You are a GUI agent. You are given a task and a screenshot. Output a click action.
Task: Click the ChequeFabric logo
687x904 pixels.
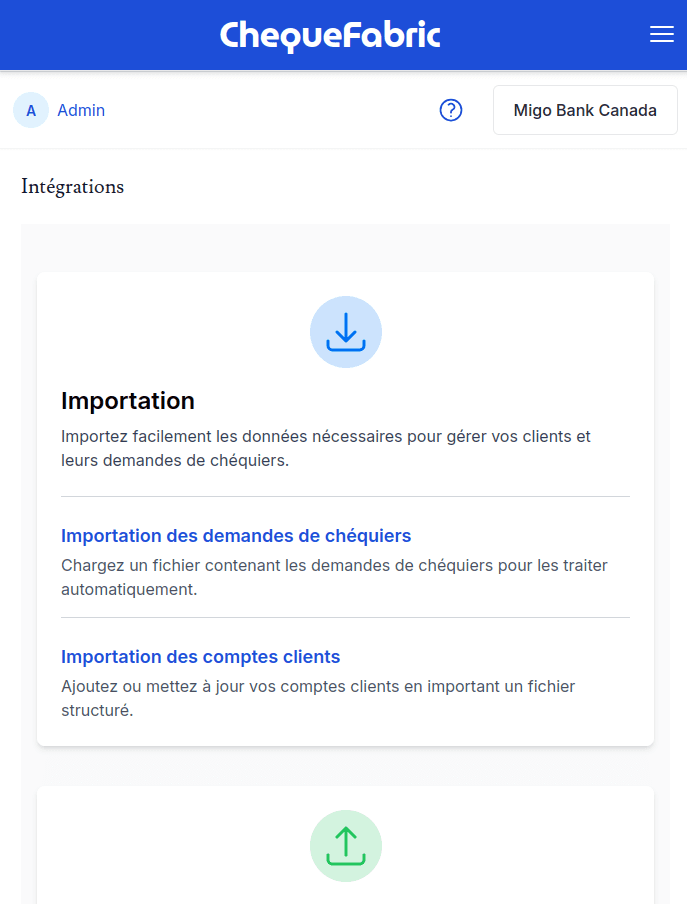[x=330, y=35]
